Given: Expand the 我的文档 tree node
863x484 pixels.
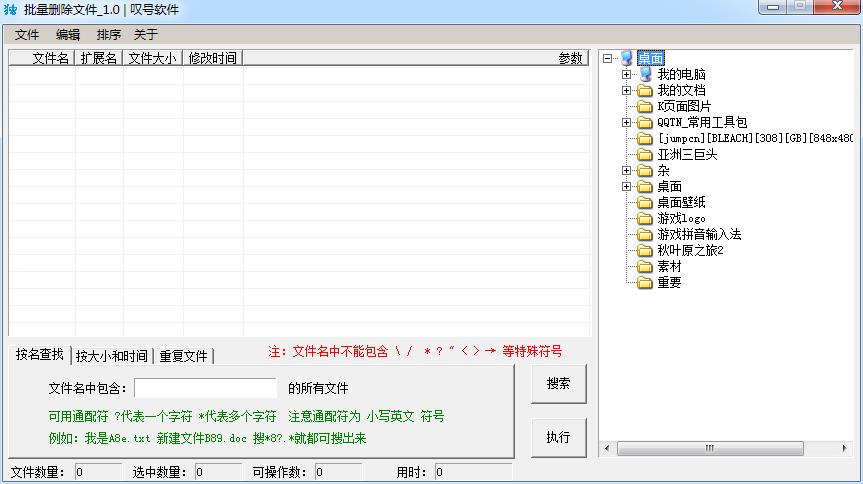Looking at the screenshot, I should [626, 90].
